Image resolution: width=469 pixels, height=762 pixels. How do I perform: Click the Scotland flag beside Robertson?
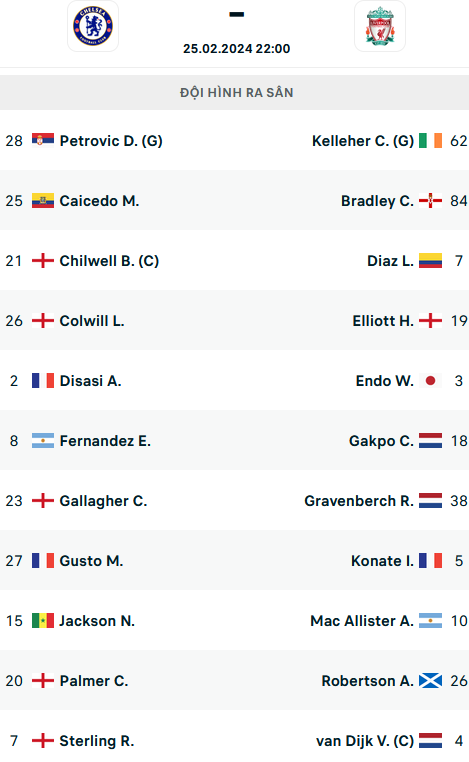coord(431,680)
